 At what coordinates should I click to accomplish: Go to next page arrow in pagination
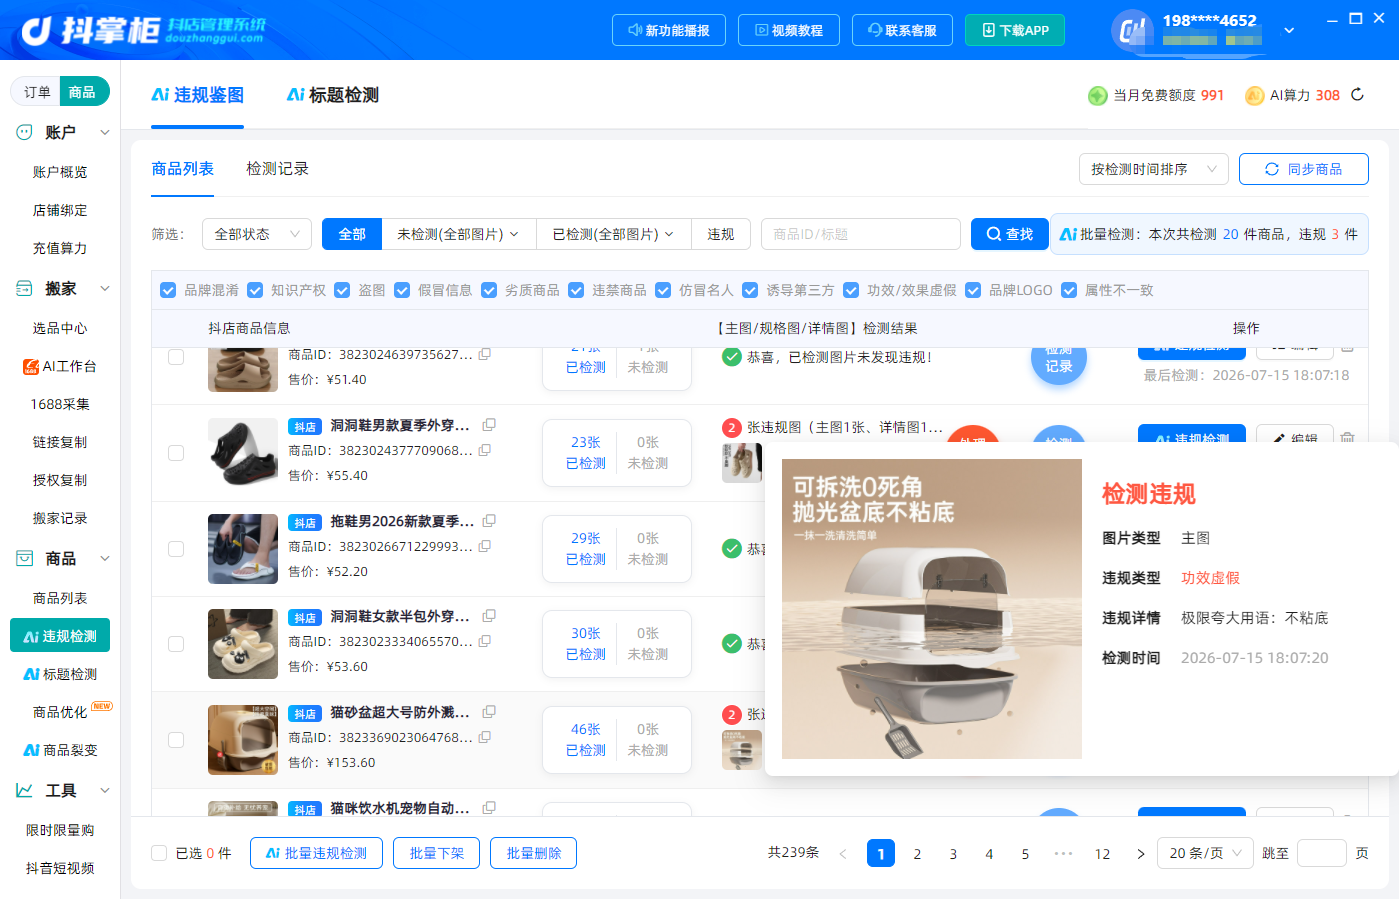click(1140, 854)
